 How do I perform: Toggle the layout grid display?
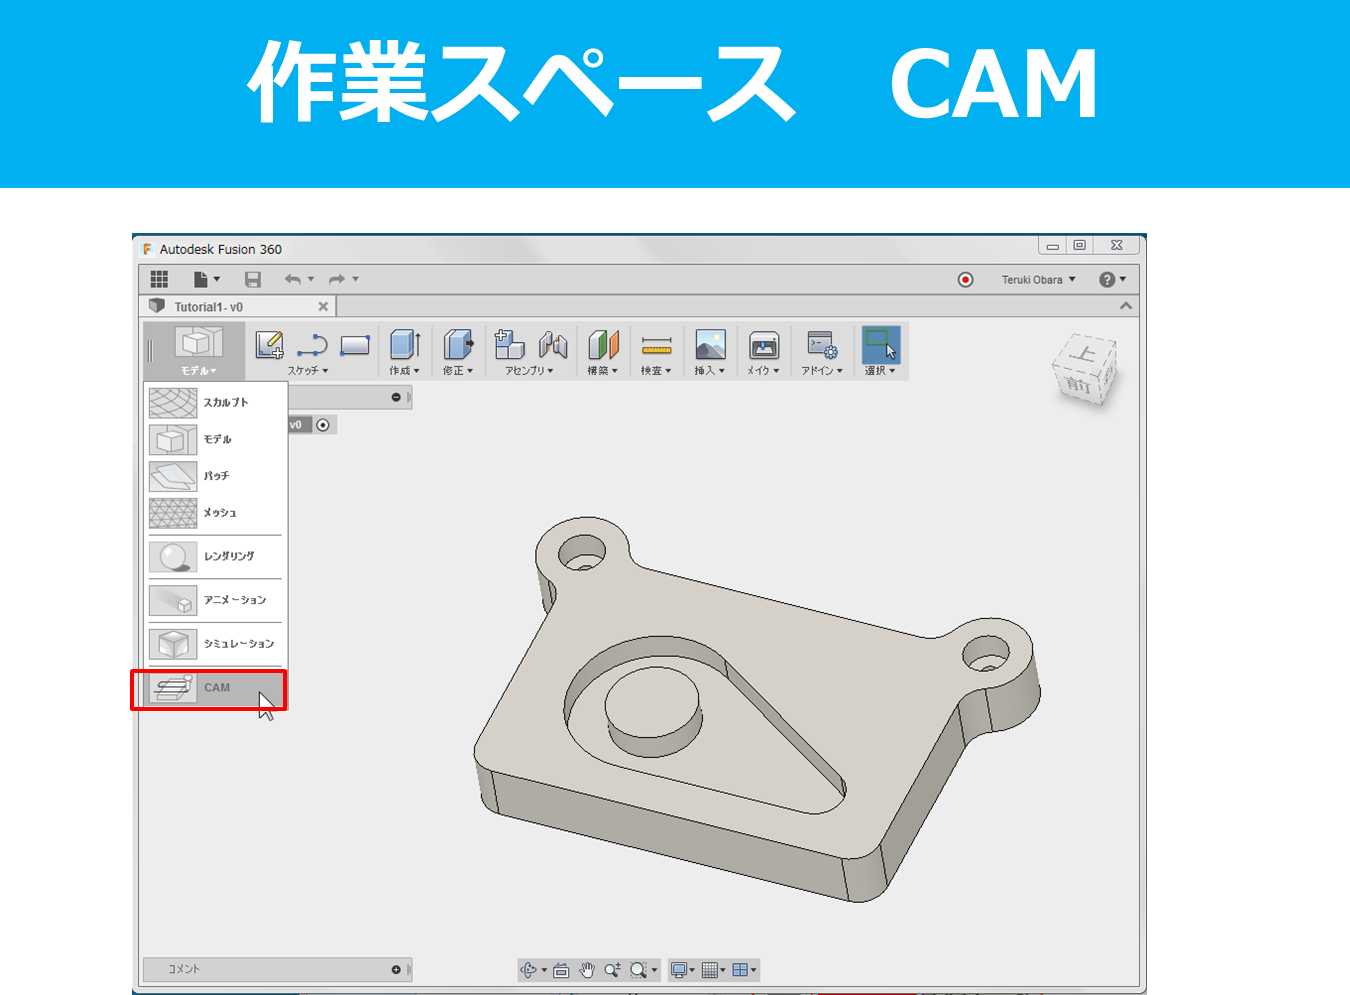[708, 969]
